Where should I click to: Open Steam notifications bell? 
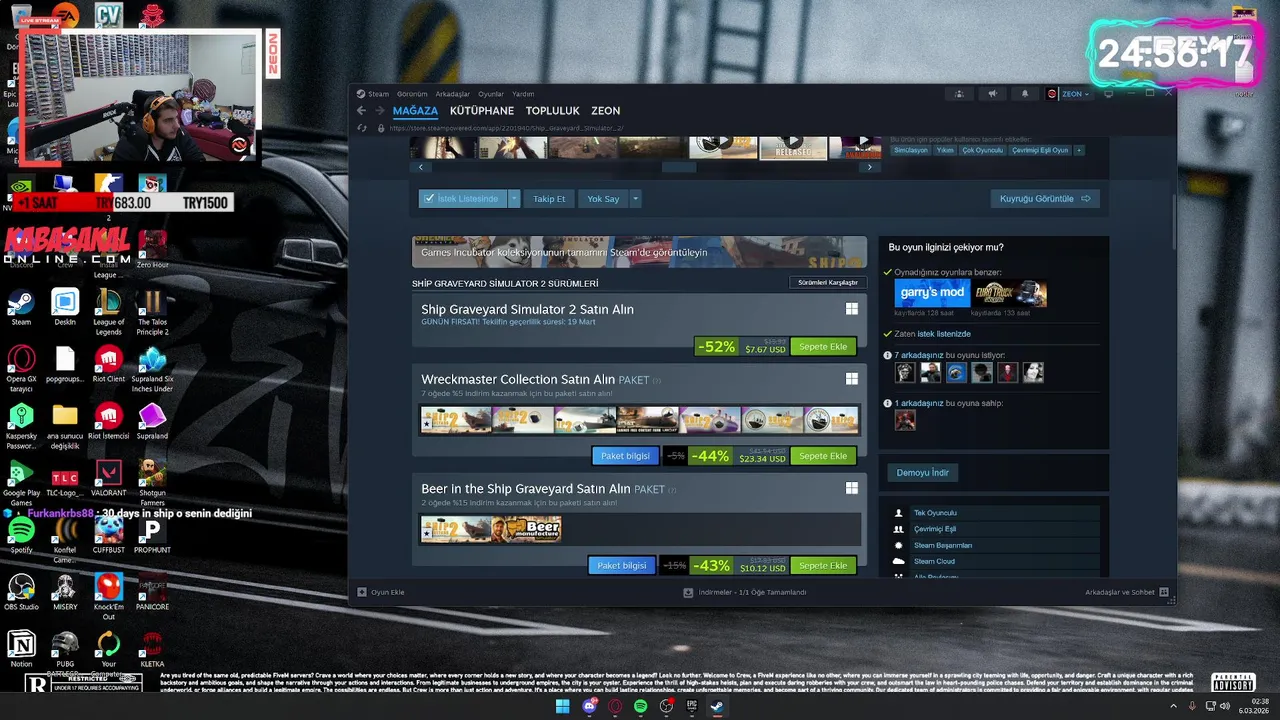coord(1024,94)
